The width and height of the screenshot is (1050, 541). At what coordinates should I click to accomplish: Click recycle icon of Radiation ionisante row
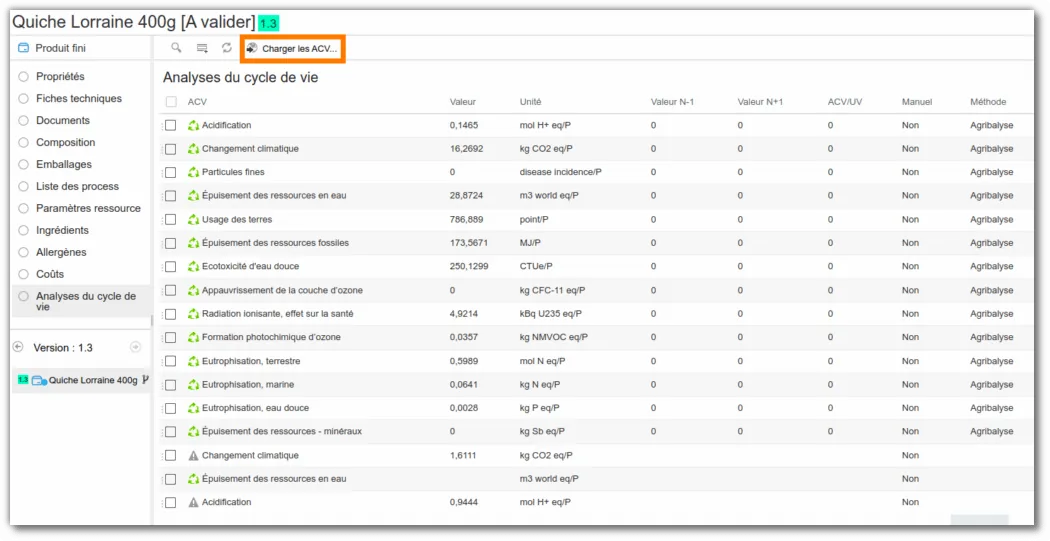pyautogui.click(x=194, y=313)
